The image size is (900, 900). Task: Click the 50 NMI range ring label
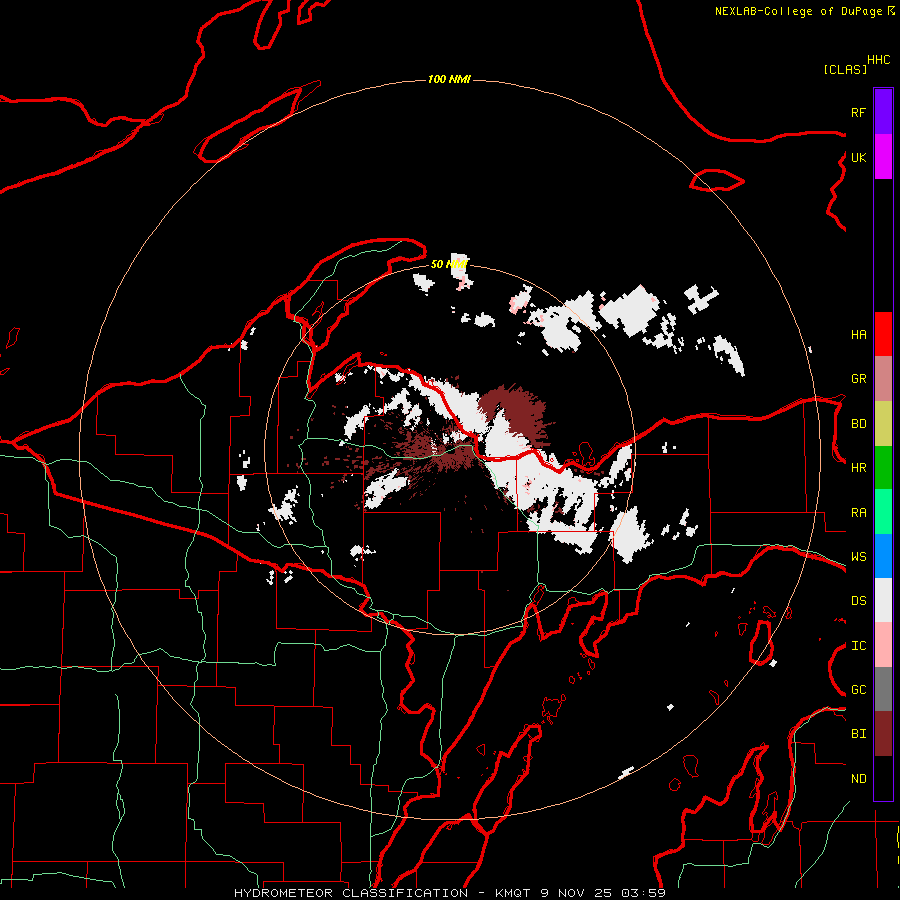[x=449, y=264]
